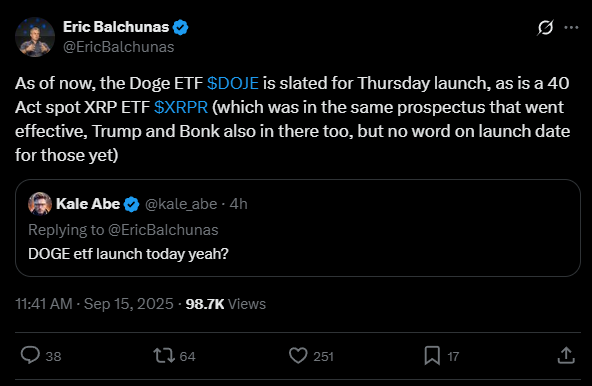Click Eric Balchunas's blue verified badge
Image resolution: width=592 pixels, height=386 pixels.
point(180,27)
